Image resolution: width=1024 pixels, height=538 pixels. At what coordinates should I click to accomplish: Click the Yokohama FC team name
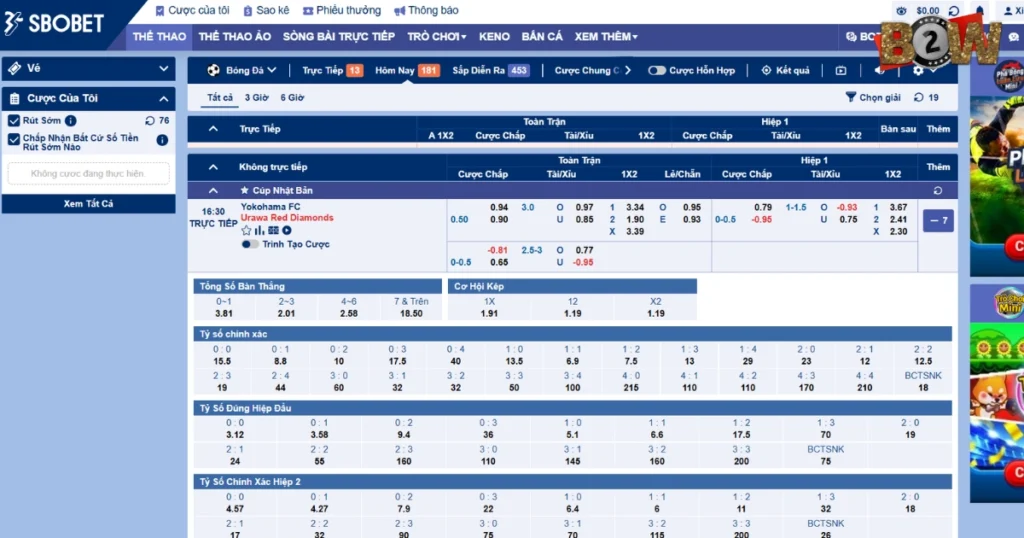(270, 206)
